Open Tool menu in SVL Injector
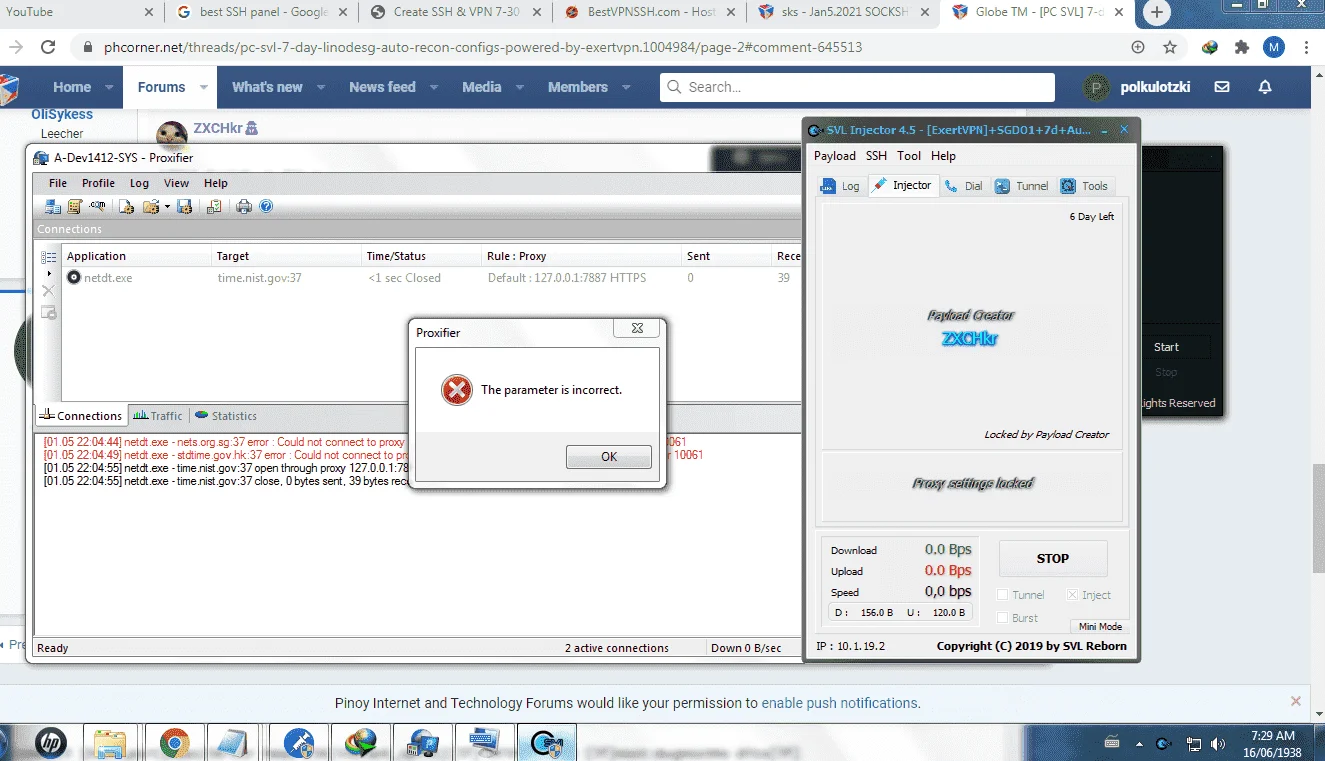The image size is (1325, 761). pyautogui.click(x=909, y=156)
